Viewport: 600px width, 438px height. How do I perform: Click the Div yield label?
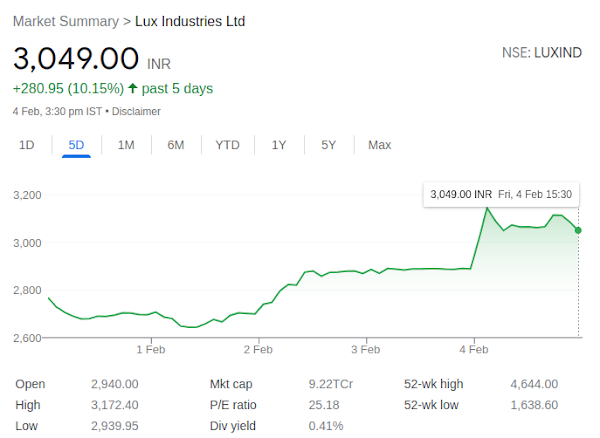click(x=233, y=426)
